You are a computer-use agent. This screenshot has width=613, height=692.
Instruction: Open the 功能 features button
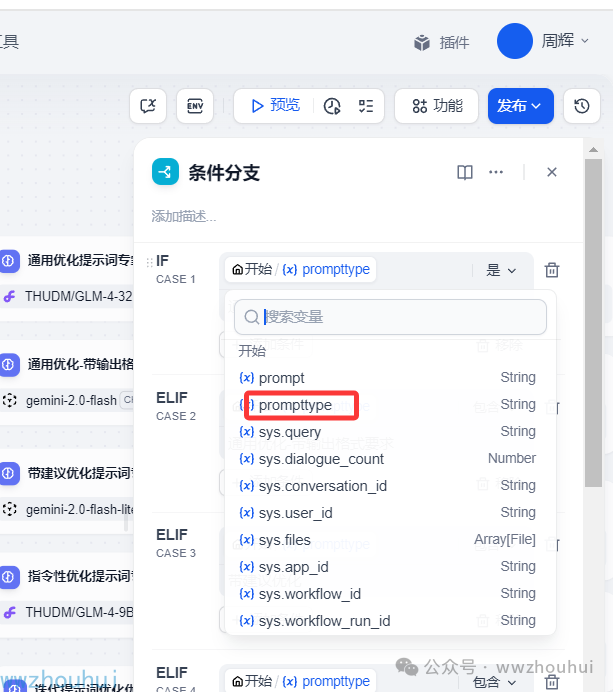click(437, 106)
